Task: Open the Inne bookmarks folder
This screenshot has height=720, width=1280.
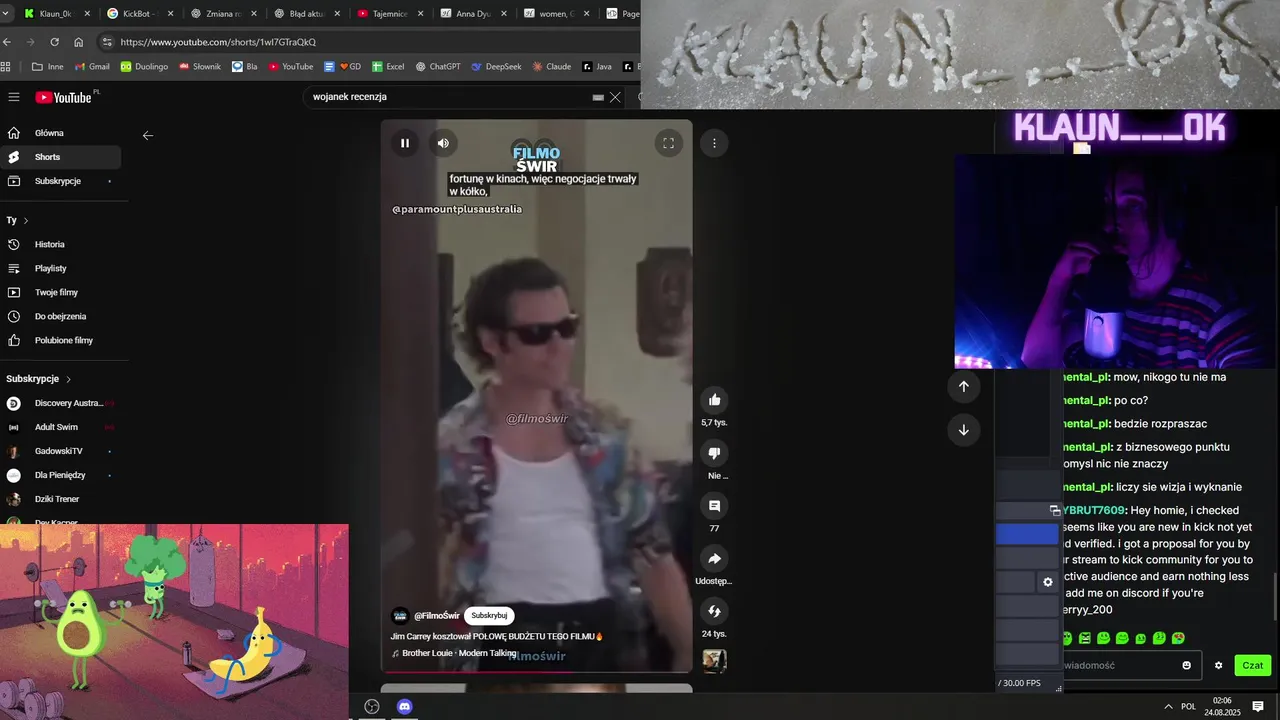Action: point(48,67)
